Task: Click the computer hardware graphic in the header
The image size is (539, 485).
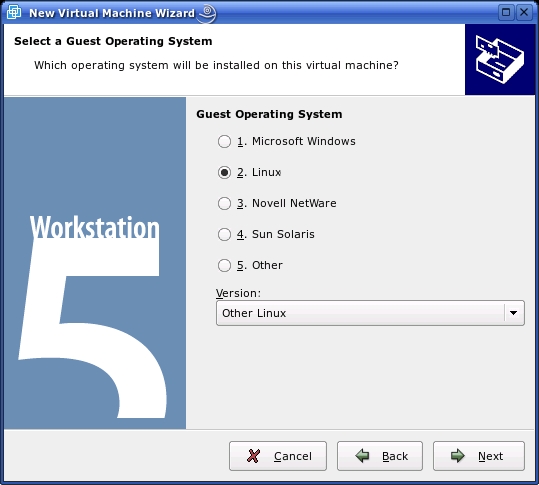Action: click(500, 60)
